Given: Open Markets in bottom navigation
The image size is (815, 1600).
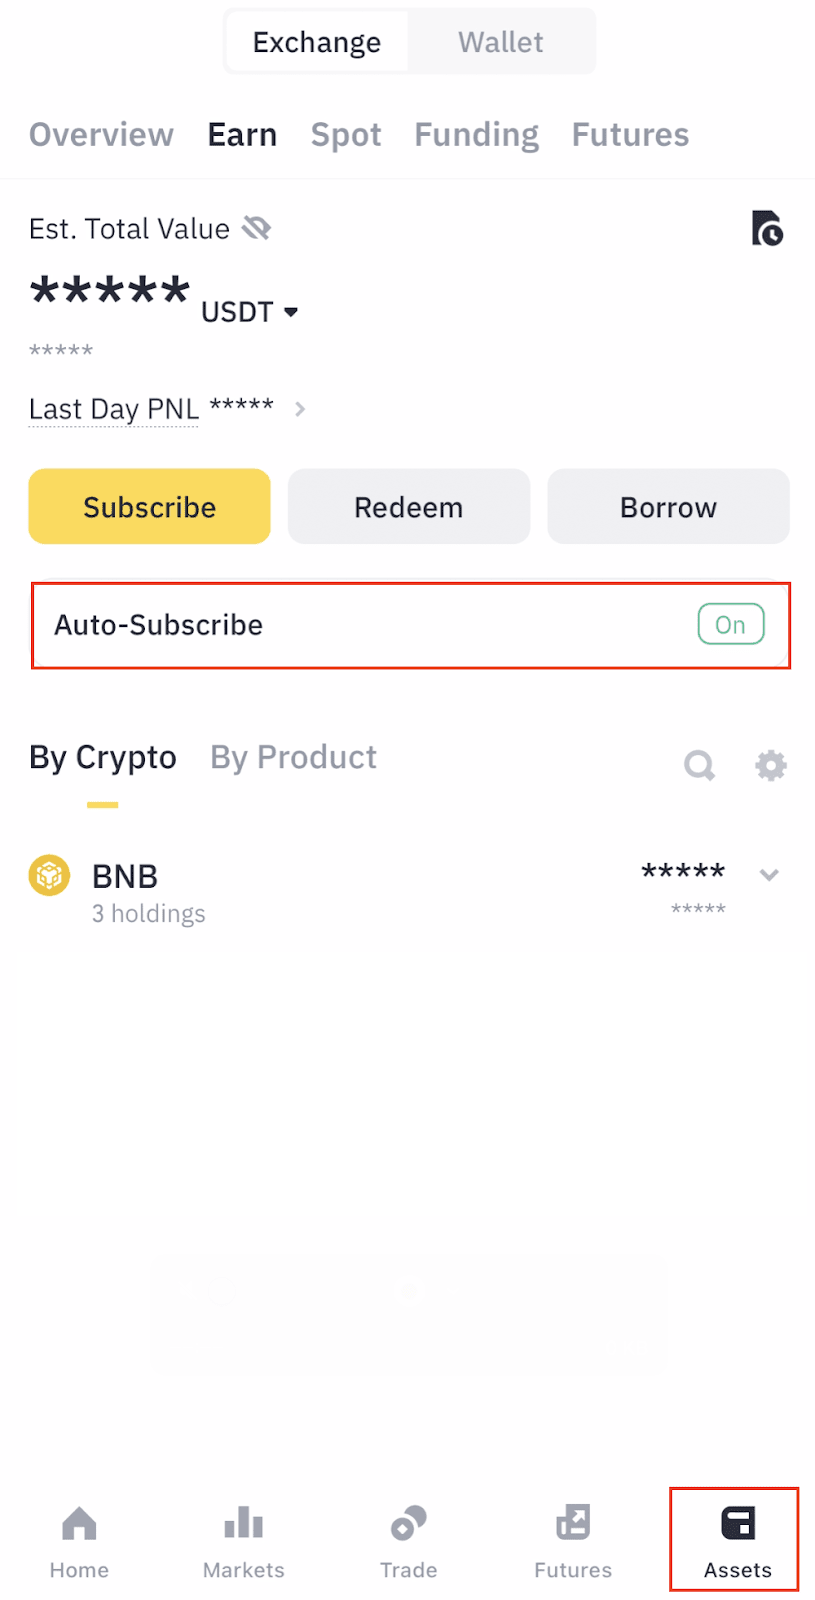Looking at the screenshot, I should (243, 1542).
